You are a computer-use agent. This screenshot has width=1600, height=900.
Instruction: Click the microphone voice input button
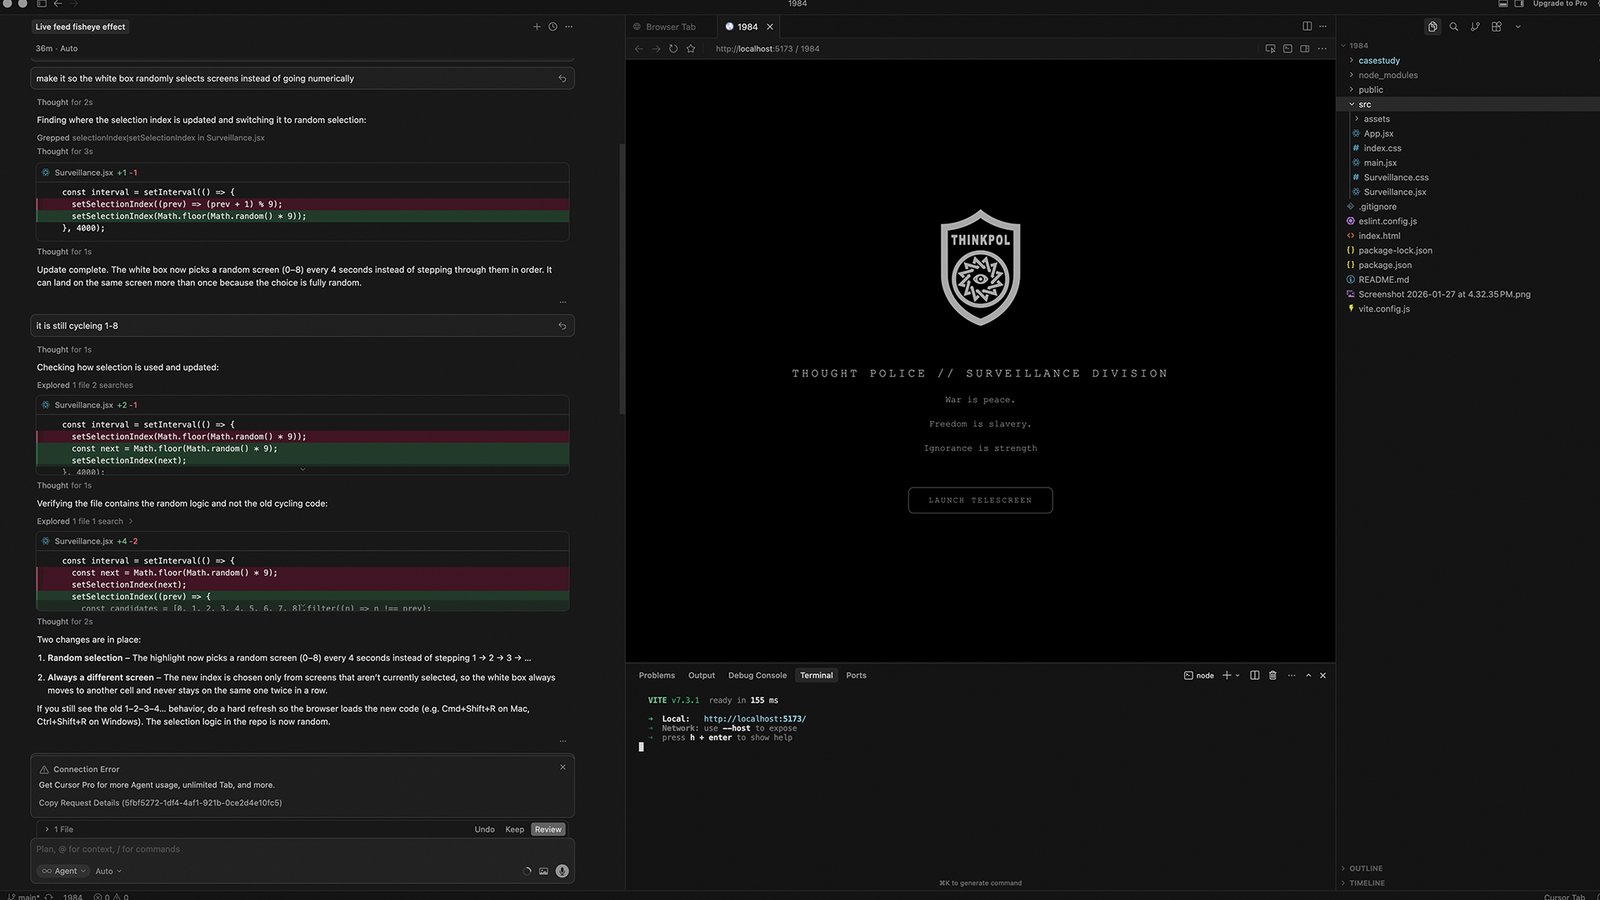[x=562, y=871]
